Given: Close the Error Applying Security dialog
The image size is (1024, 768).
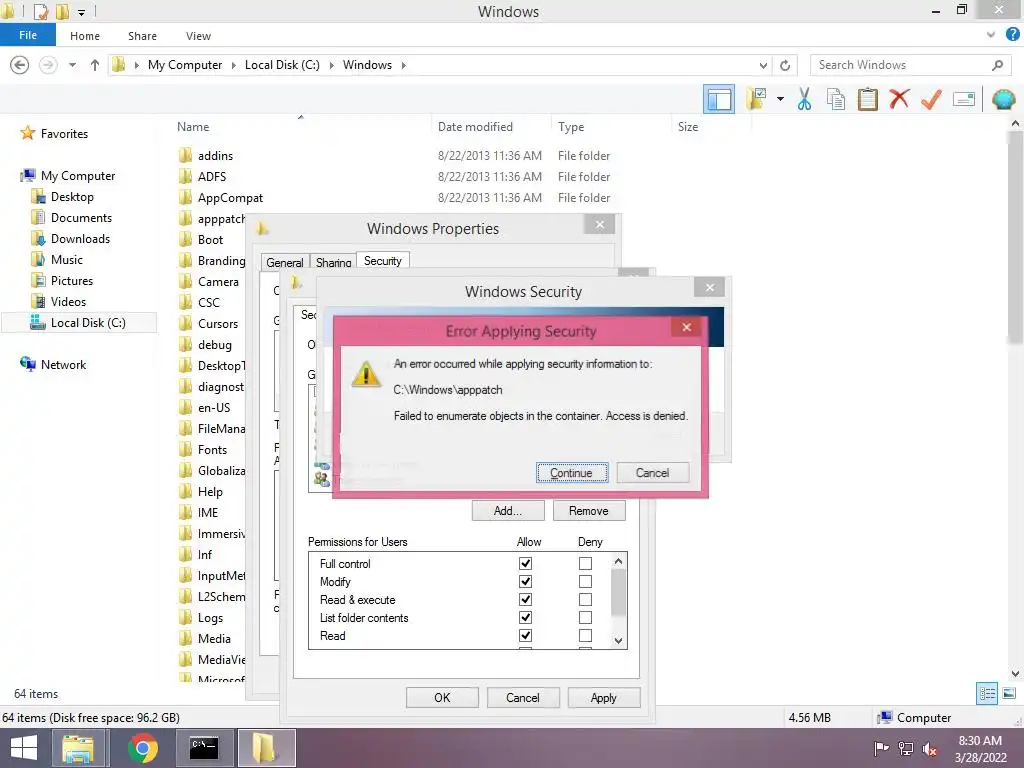Looking at the screenshot, I should click(686, 327).
